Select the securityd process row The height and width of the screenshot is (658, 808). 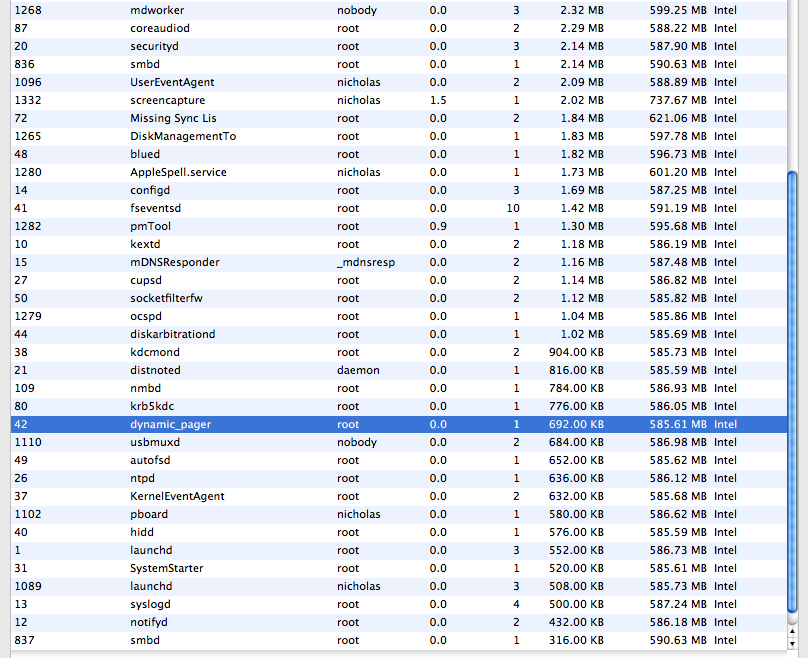point(399,46)
